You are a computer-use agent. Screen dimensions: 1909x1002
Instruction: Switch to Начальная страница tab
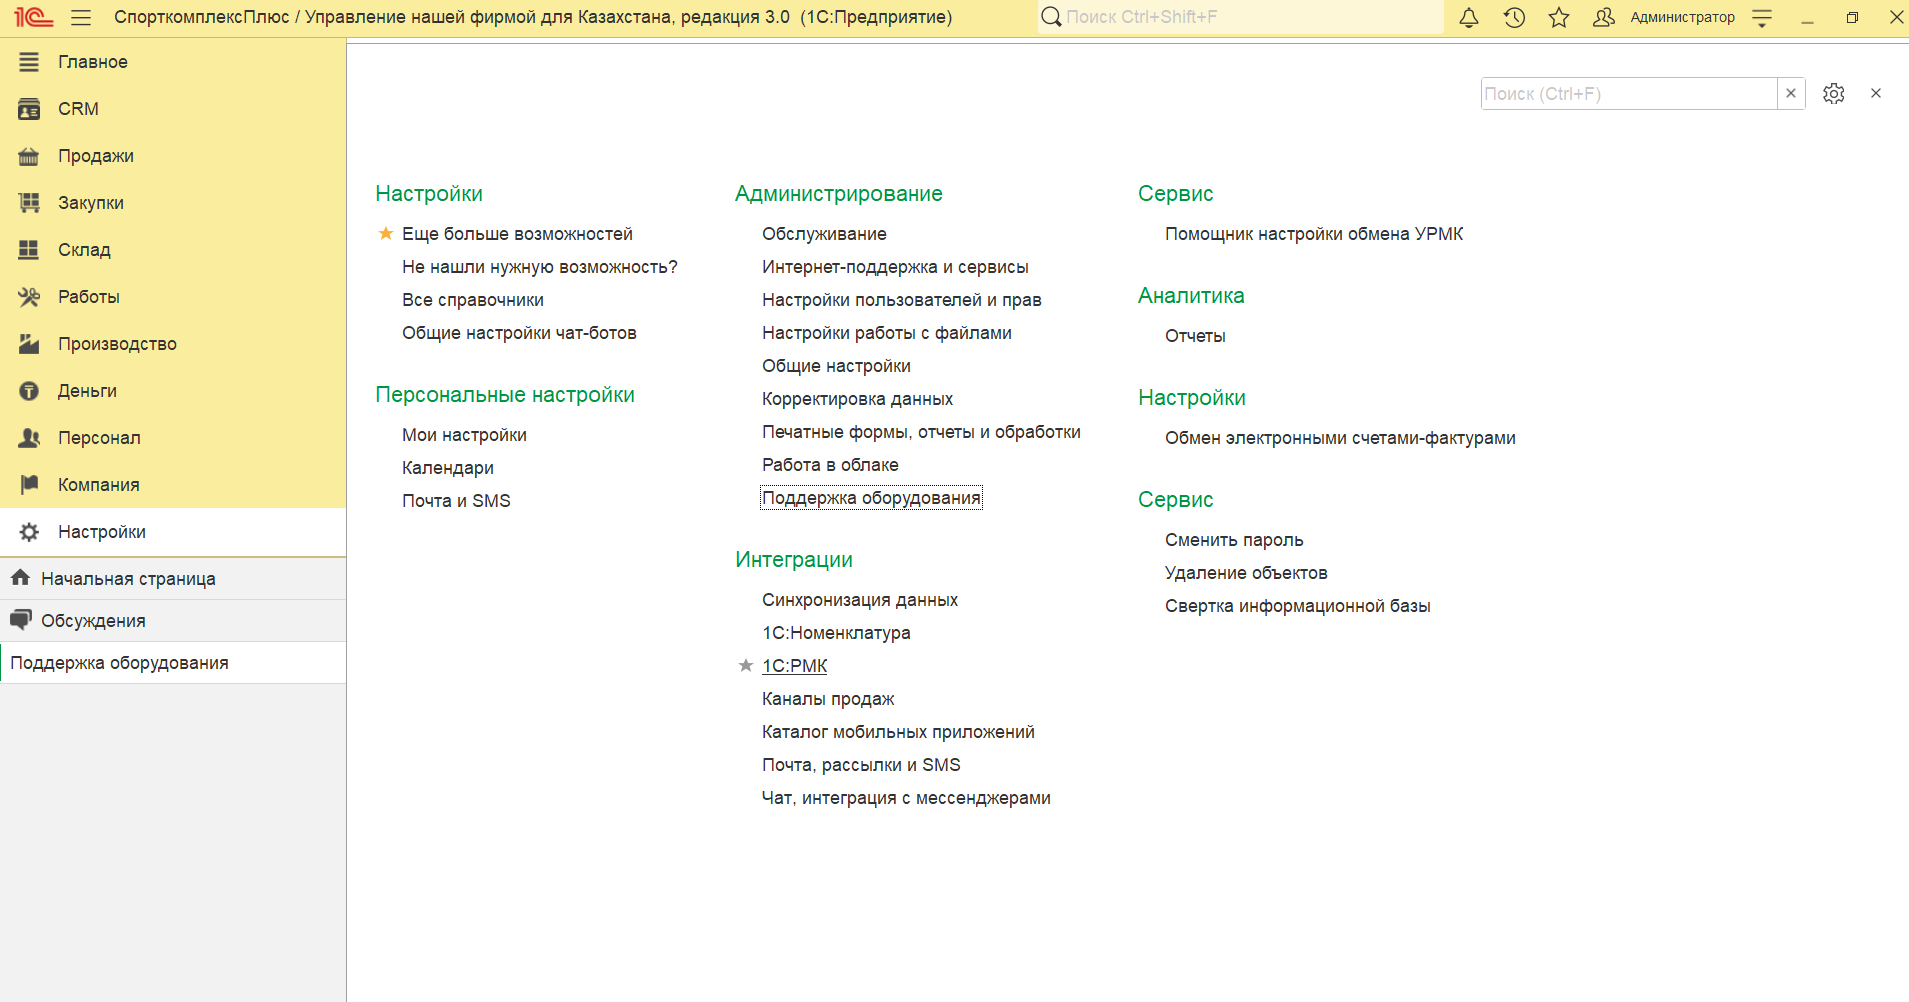pos(173,578)
